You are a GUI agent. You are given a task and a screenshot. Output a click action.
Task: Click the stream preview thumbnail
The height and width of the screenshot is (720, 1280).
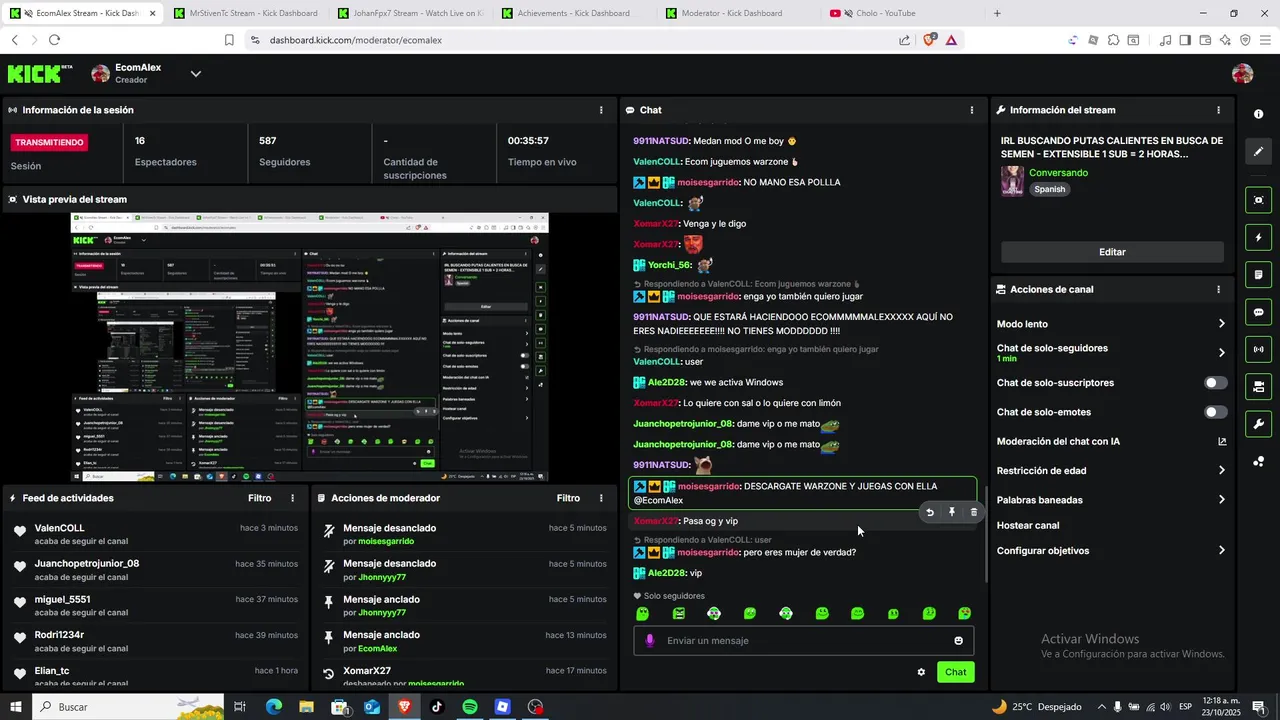[310, 347]
